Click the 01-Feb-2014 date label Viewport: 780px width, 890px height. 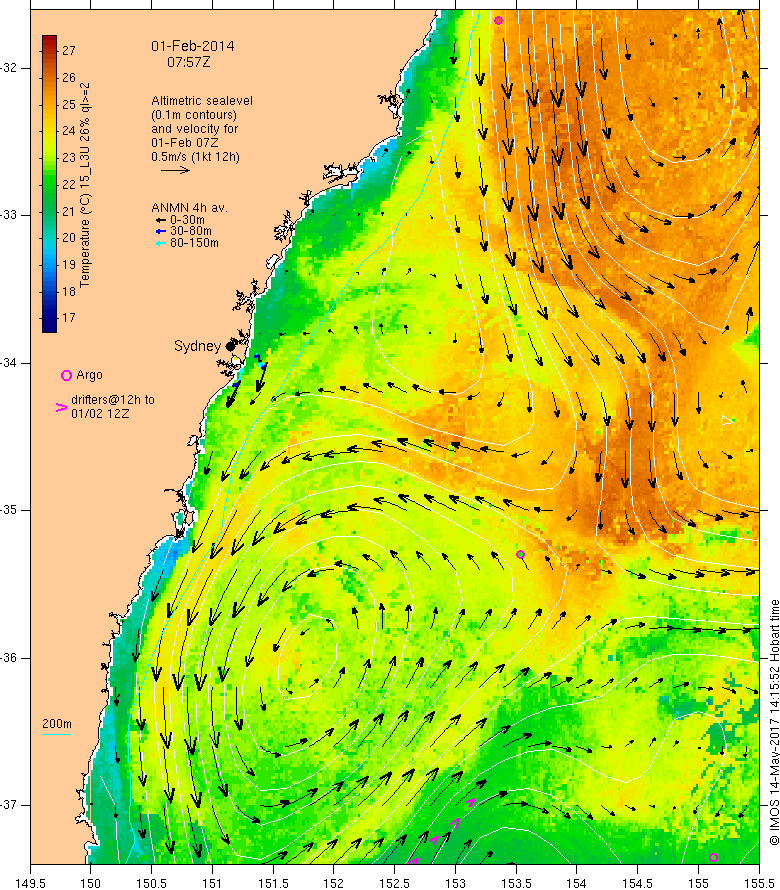click(x=192, y=46)
